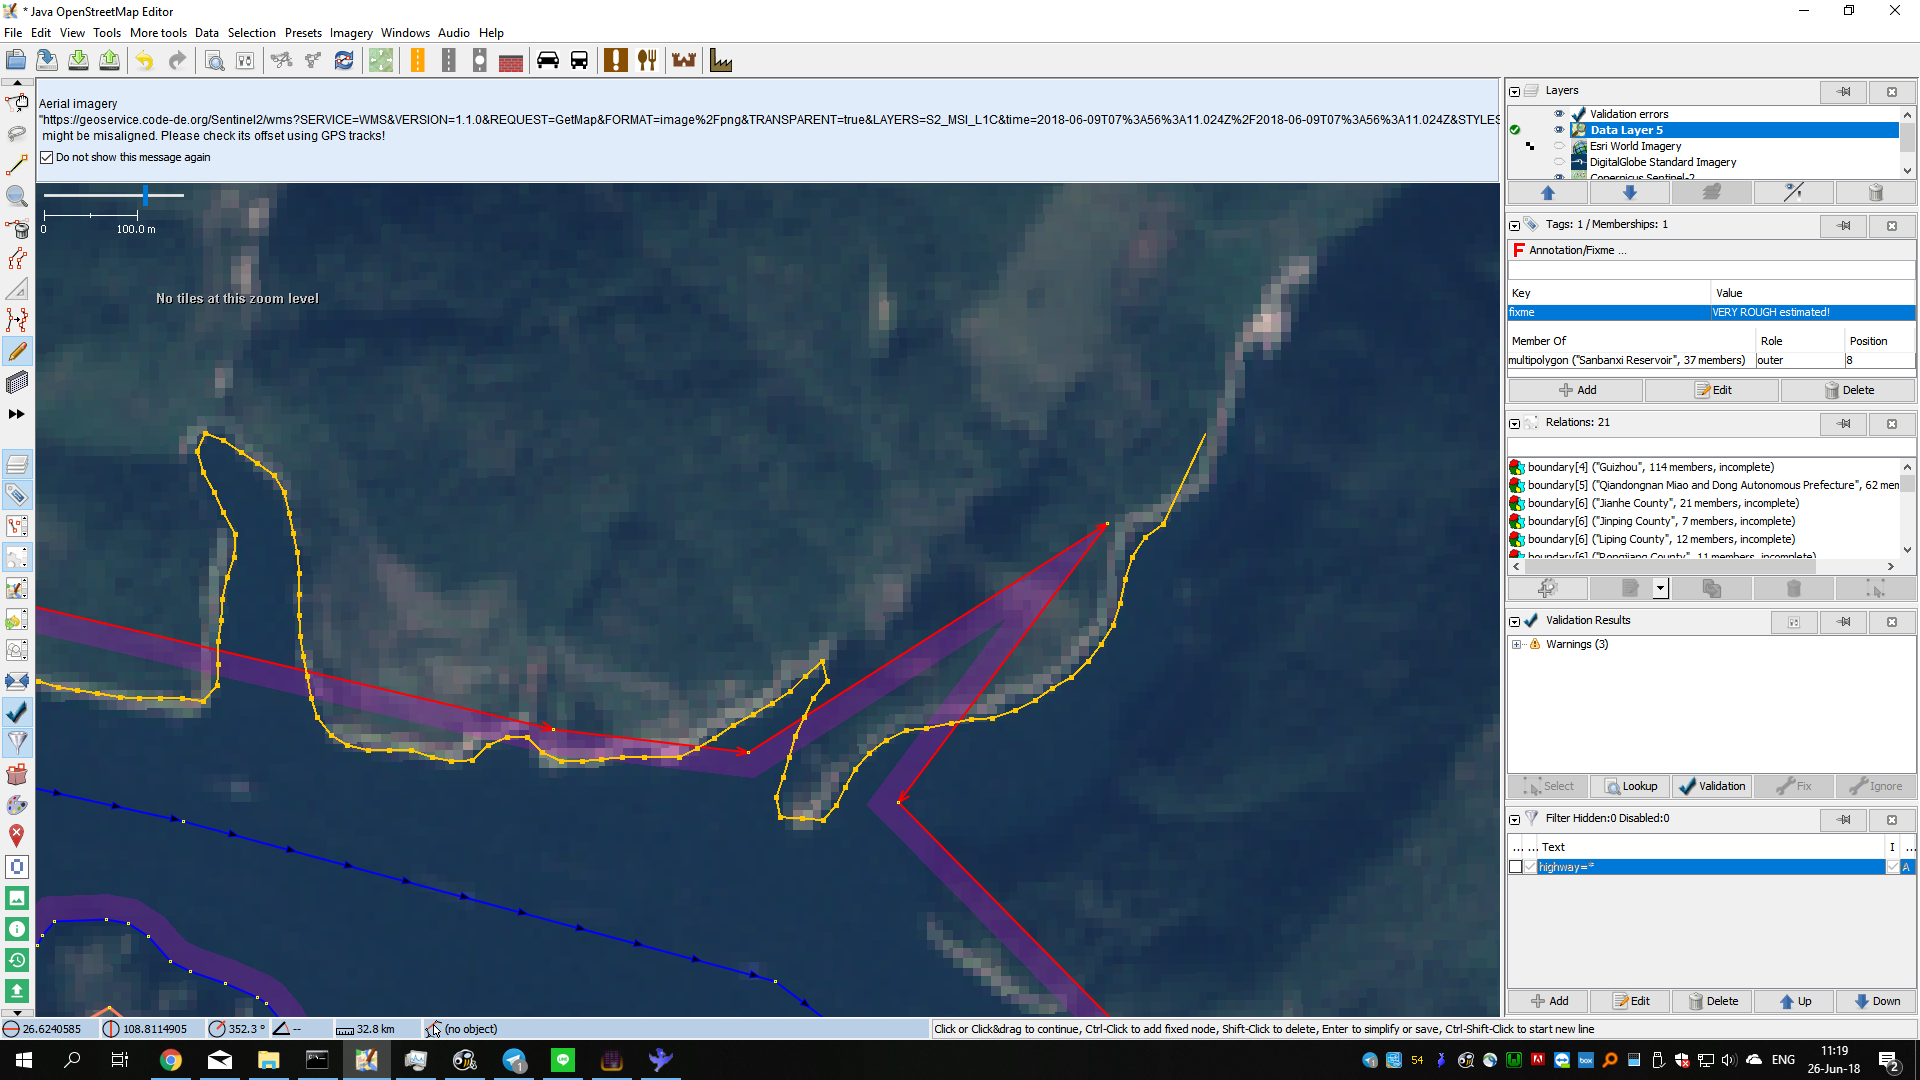Screen dimensions: 1920x1080
Task: Expand the Warnings (3) tree node
Action: (1517, 644)
